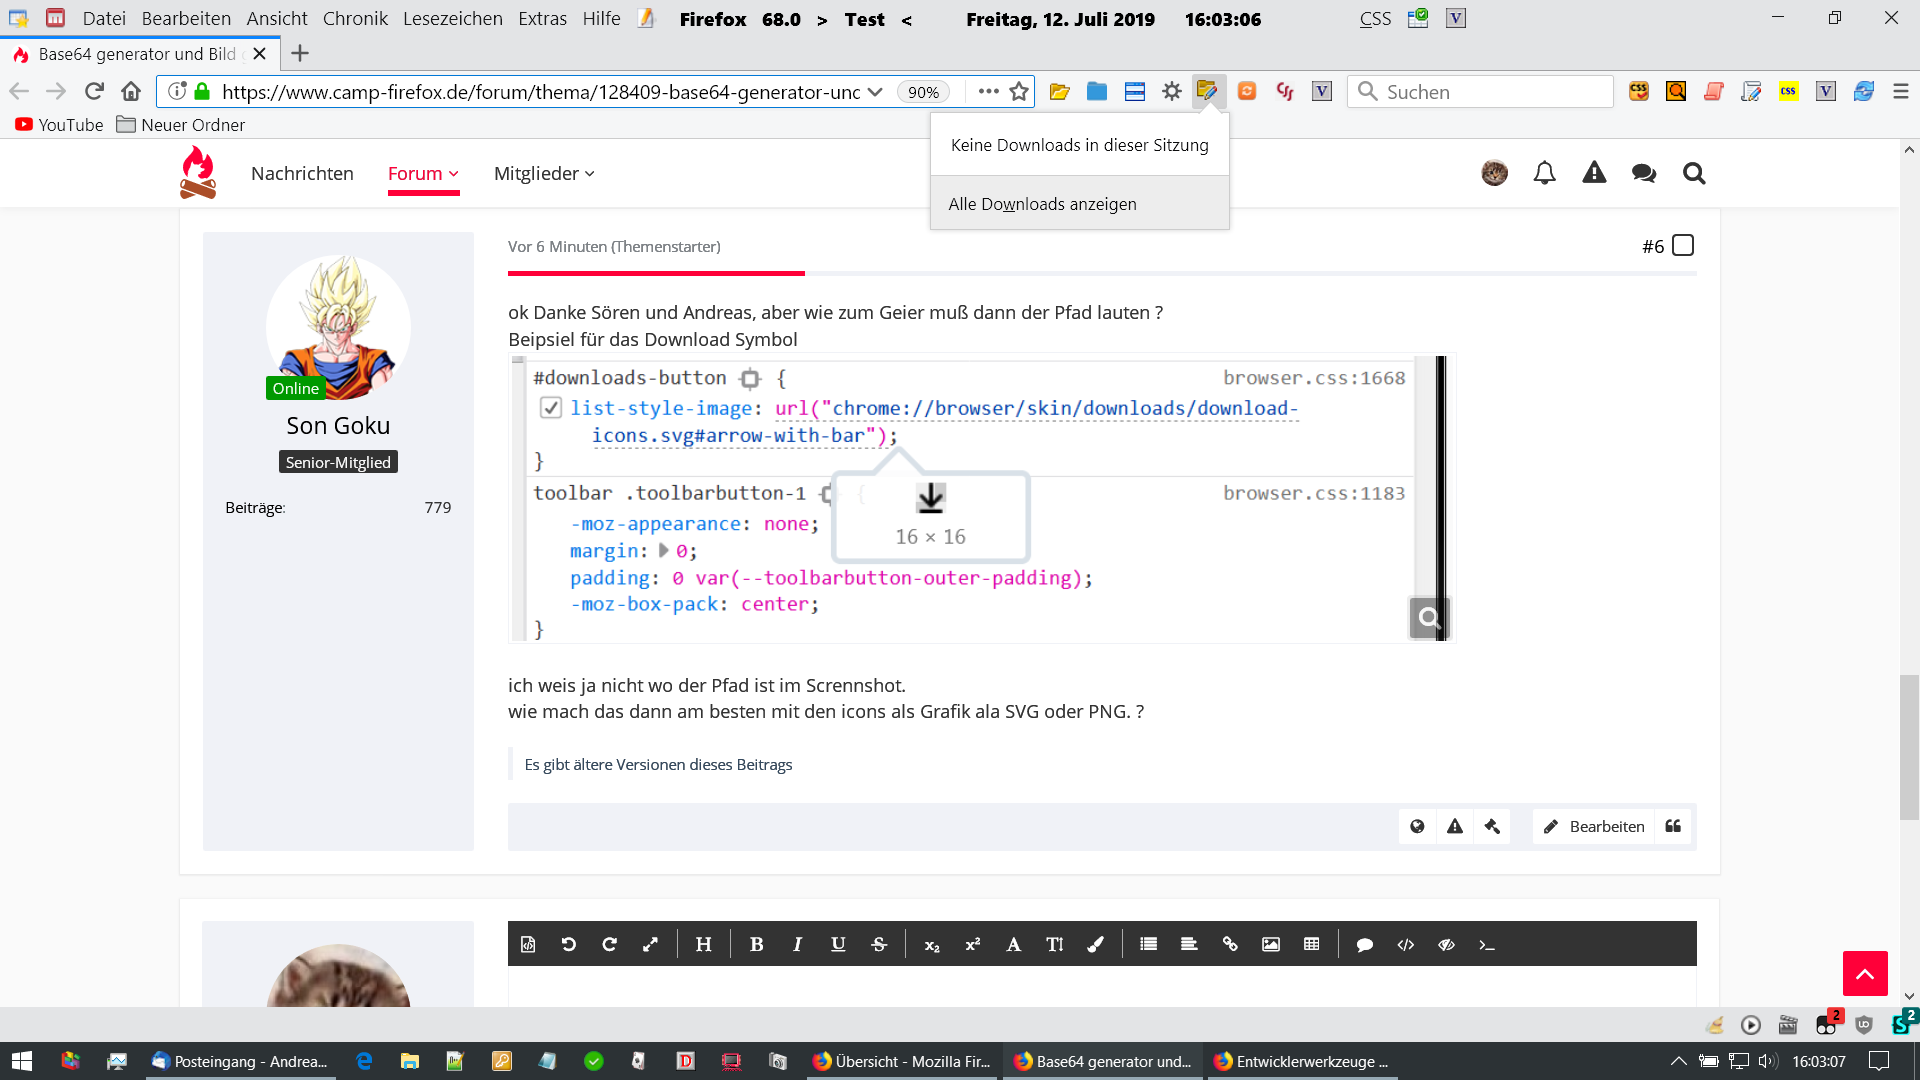Screen dimensions: 1920x1080
Task: Open older versions of this post link
Action: tap(658, 764)
